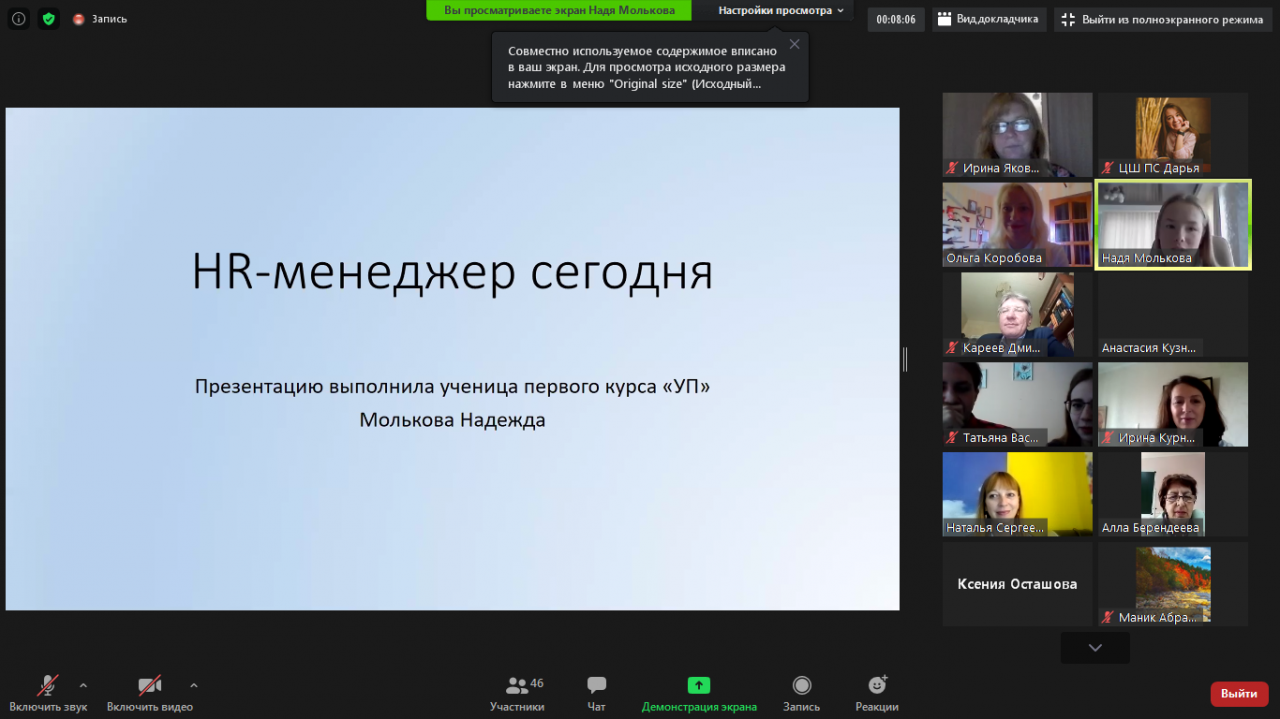
Task: Open the meeting info icon
Action: [x=18, y=18]
